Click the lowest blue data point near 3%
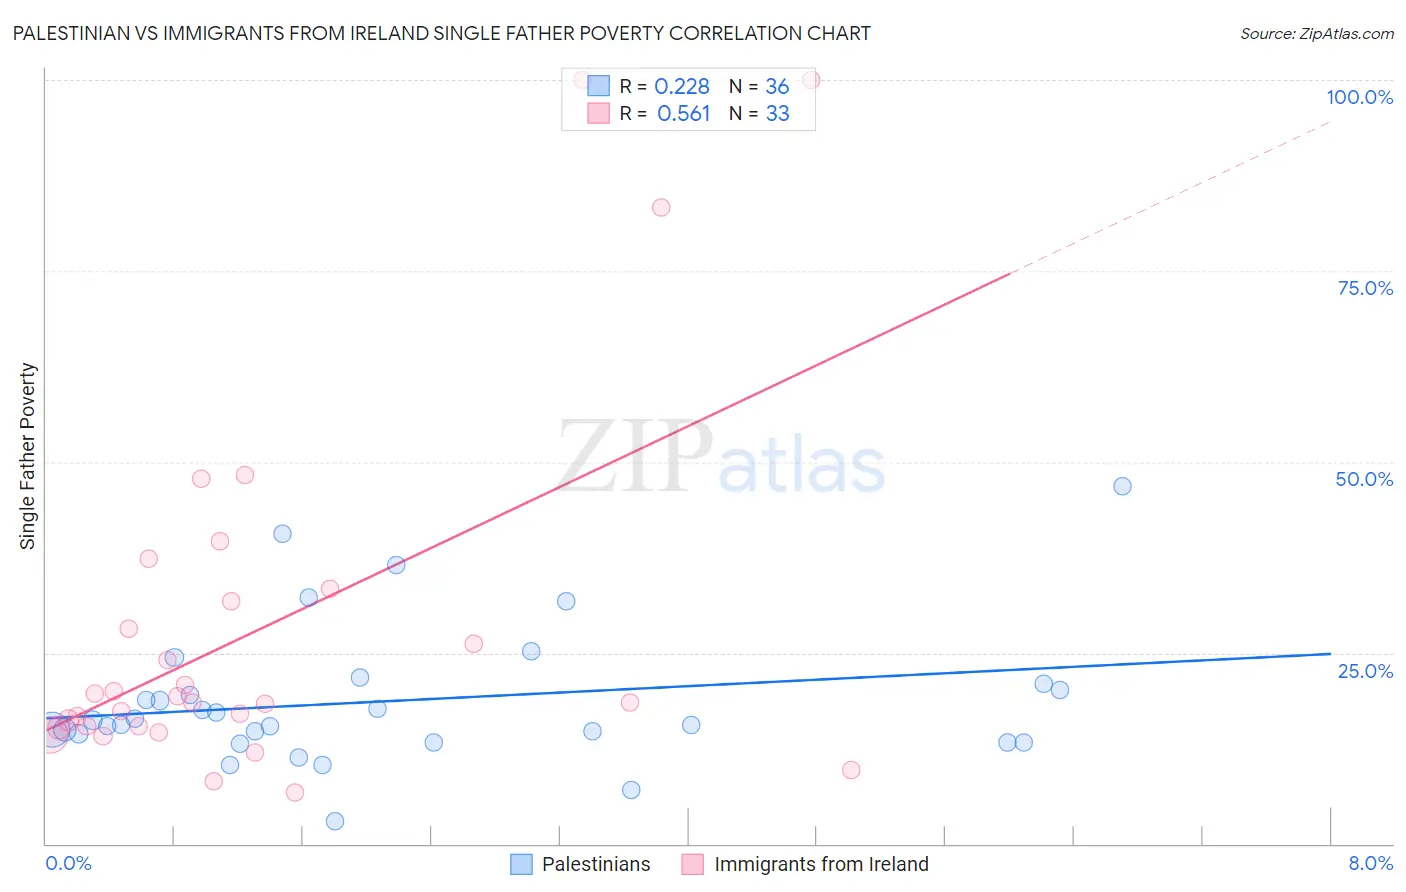 (335, 821)
